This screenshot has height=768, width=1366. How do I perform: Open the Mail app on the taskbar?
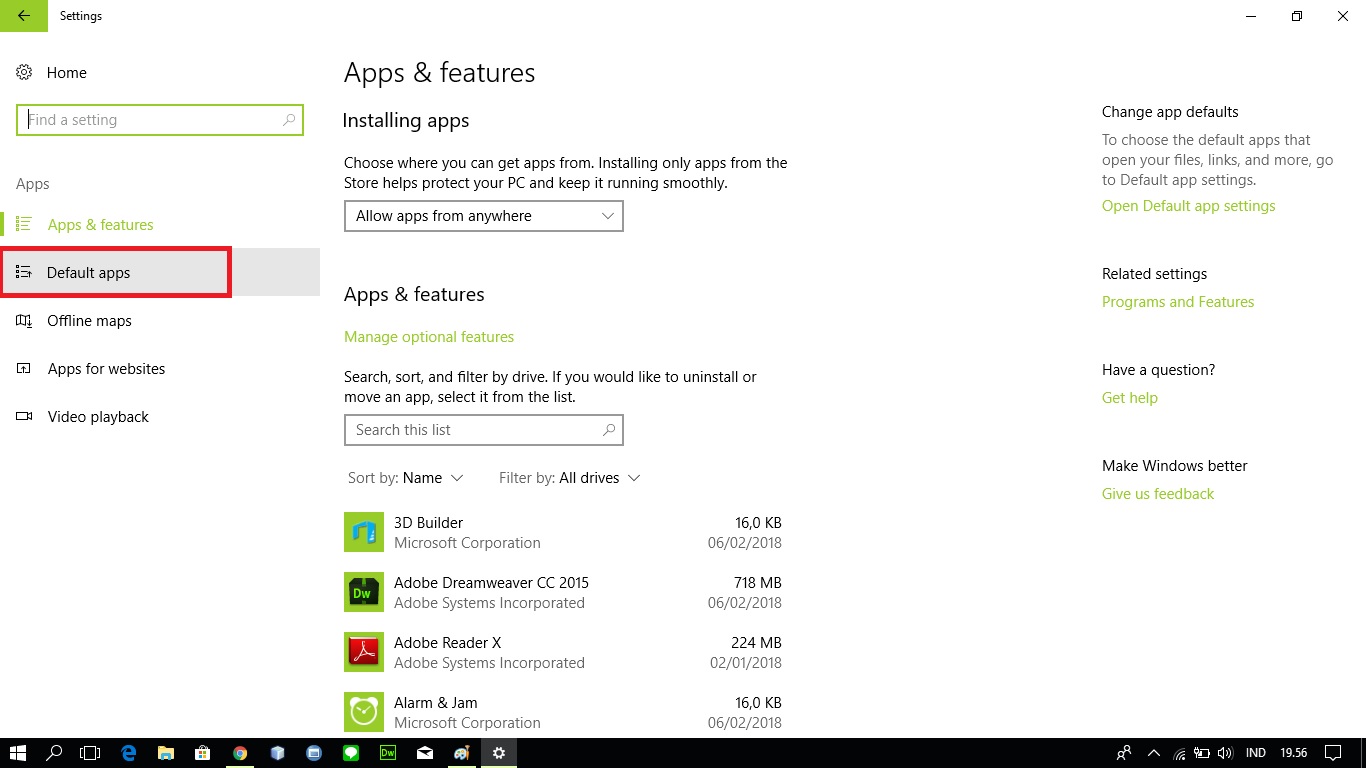(425, 753)
